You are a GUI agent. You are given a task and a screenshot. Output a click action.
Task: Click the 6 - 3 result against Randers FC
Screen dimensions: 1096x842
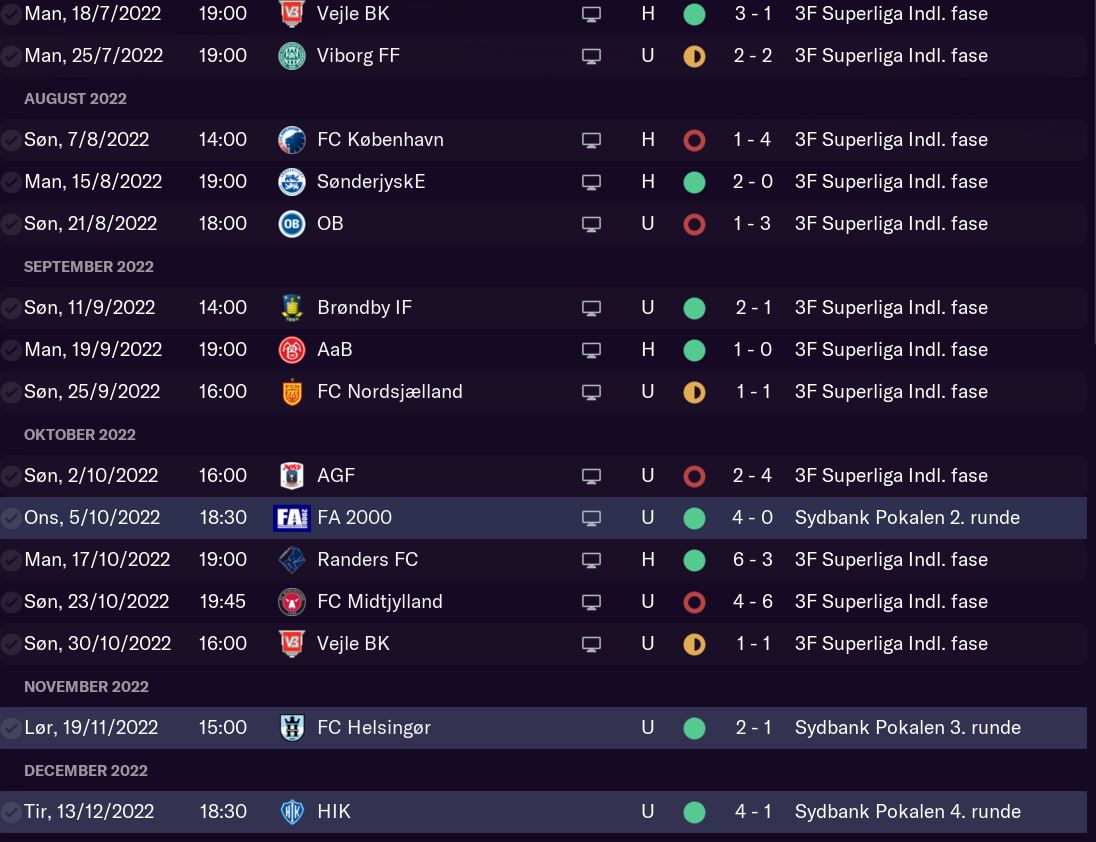(x=752, y=560)
